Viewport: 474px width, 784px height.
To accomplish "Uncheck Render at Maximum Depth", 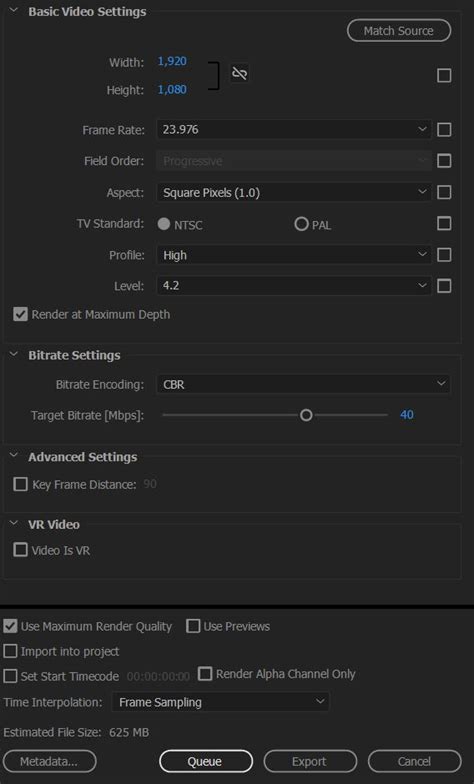I will [20, 314].
